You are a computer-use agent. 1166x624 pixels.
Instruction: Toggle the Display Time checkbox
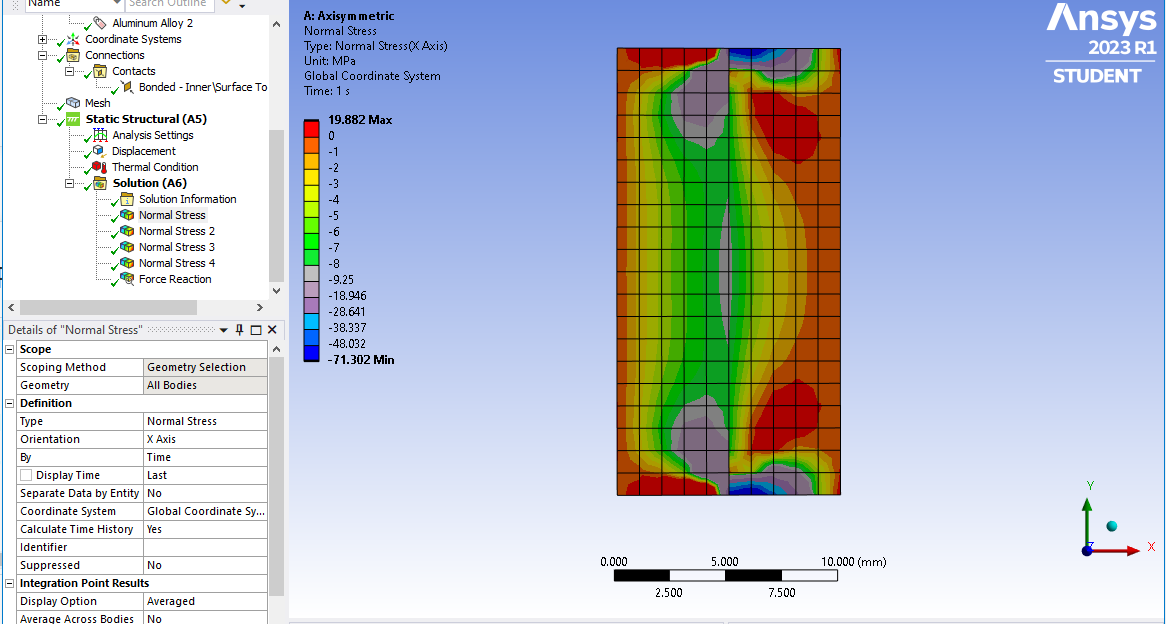click(26, 475)
